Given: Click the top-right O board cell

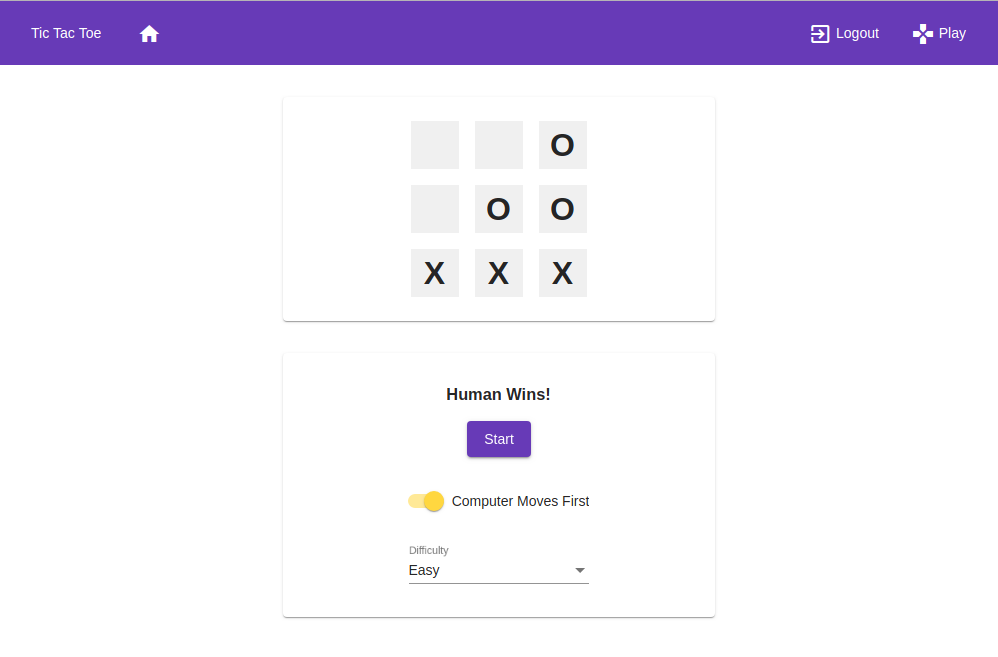Looking at the screenshot, I should 562,145.
